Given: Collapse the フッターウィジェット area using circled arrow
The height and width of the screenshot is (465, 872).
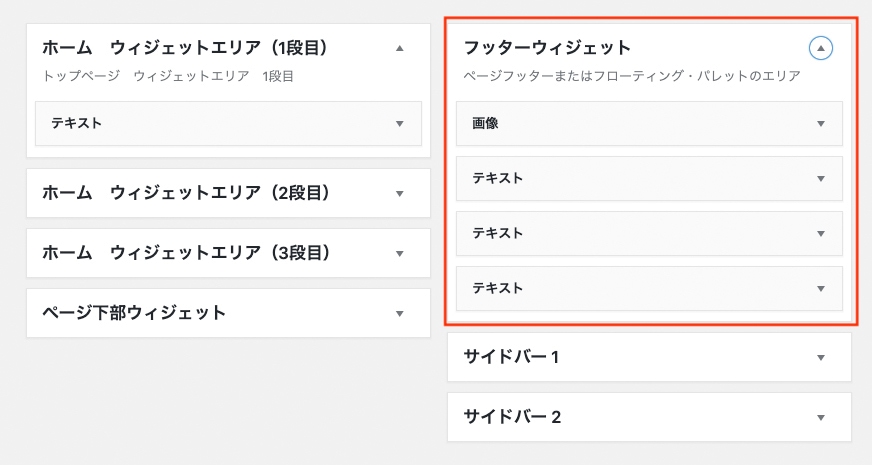Looking at the screenshot, I should (820, 48).
